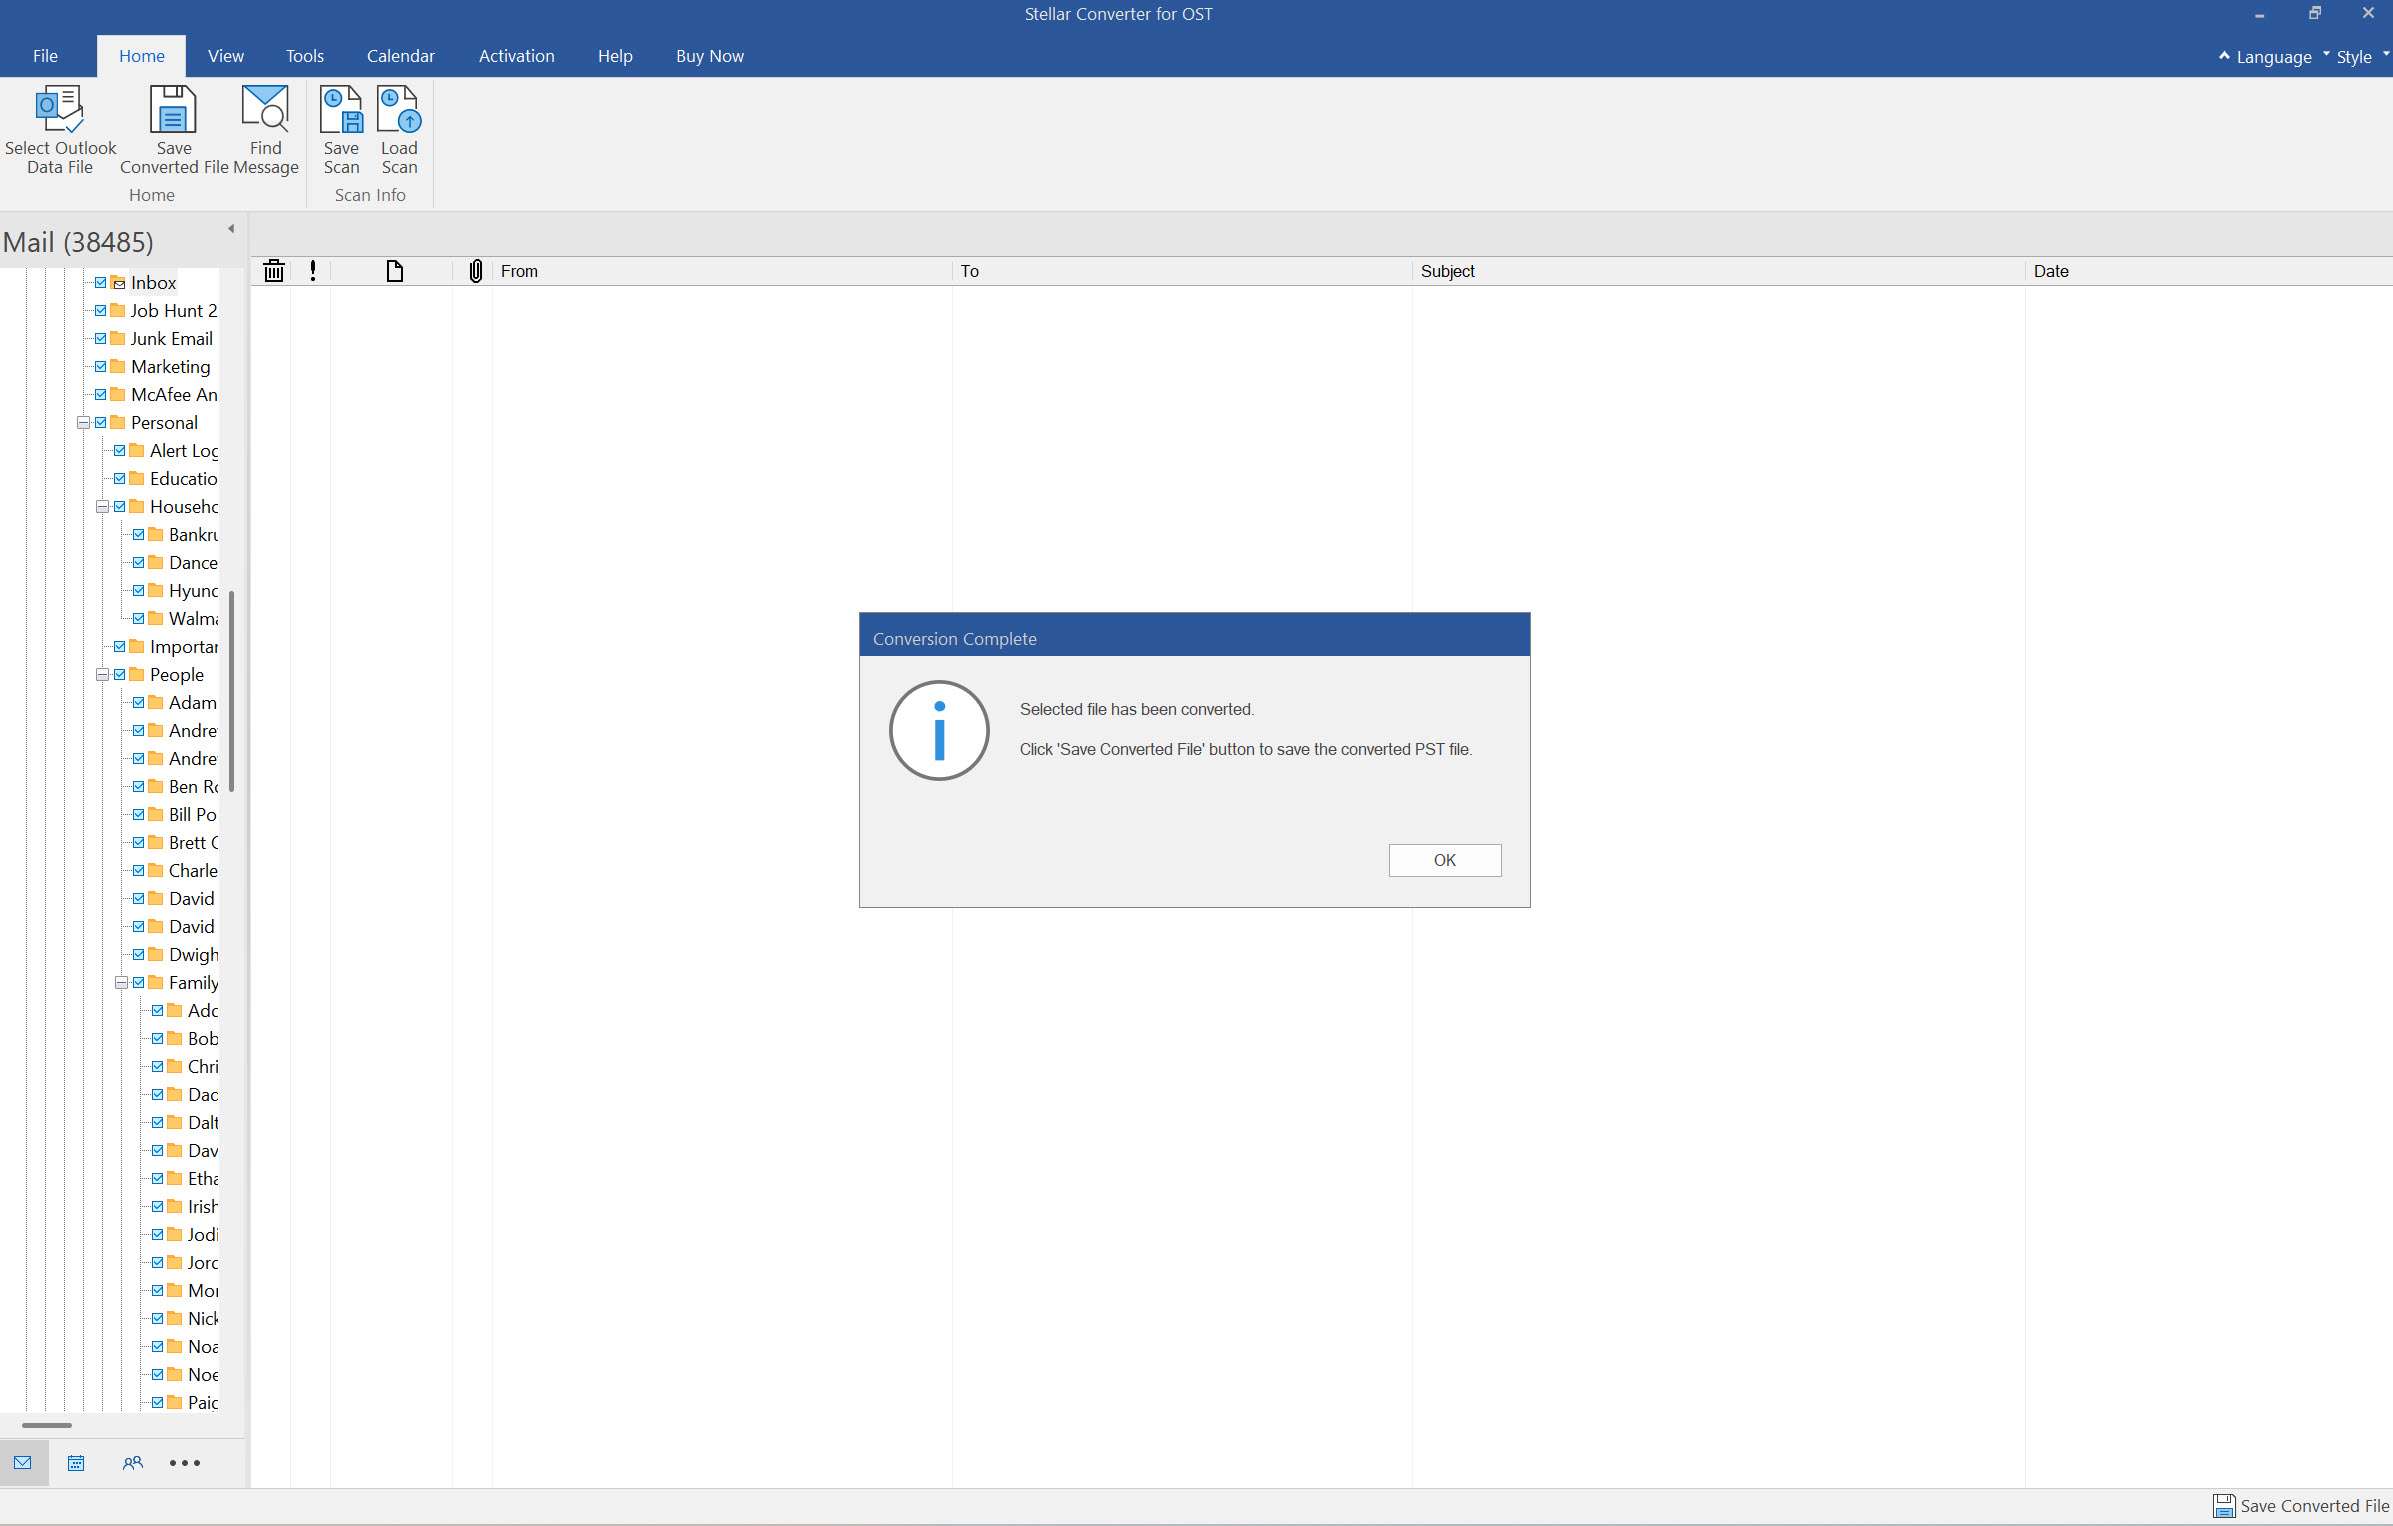Uncheck the Alert Log folder checkbox
This screenshot has width=2393, height=1526.
point(119,451)
